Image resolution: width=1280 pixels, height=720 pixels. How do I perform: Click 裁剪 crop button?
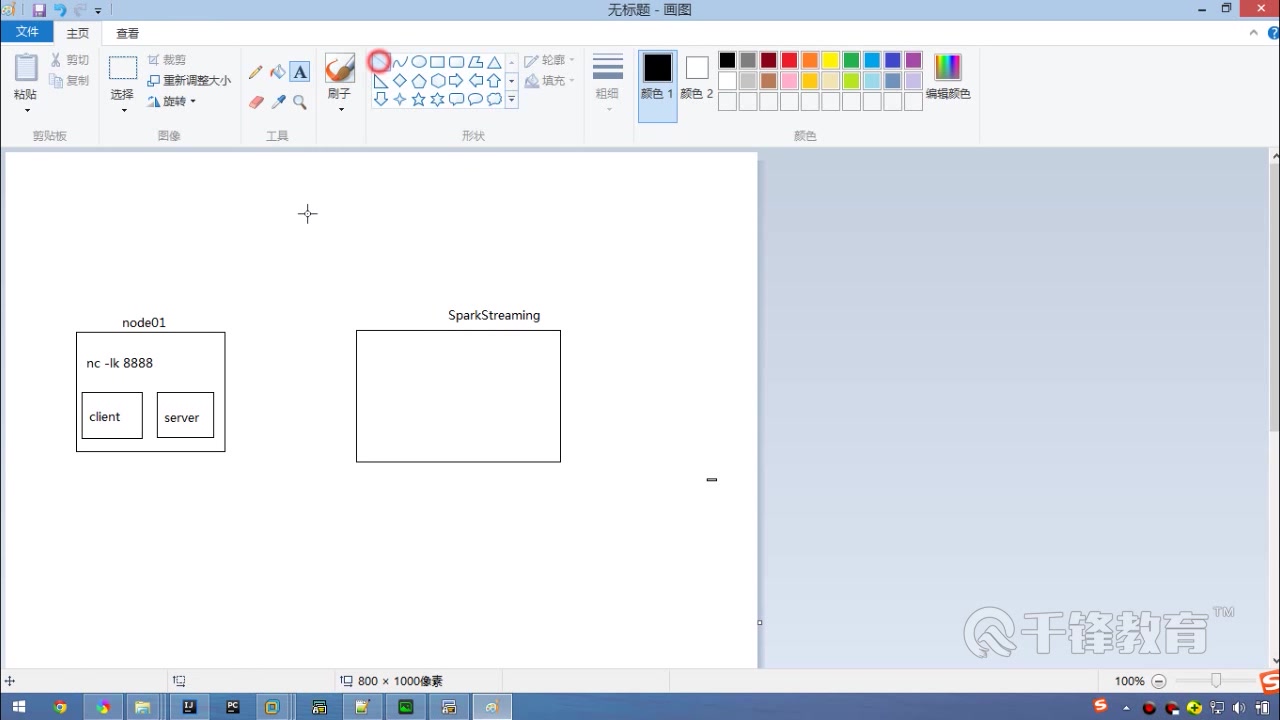tap(167, 60)
